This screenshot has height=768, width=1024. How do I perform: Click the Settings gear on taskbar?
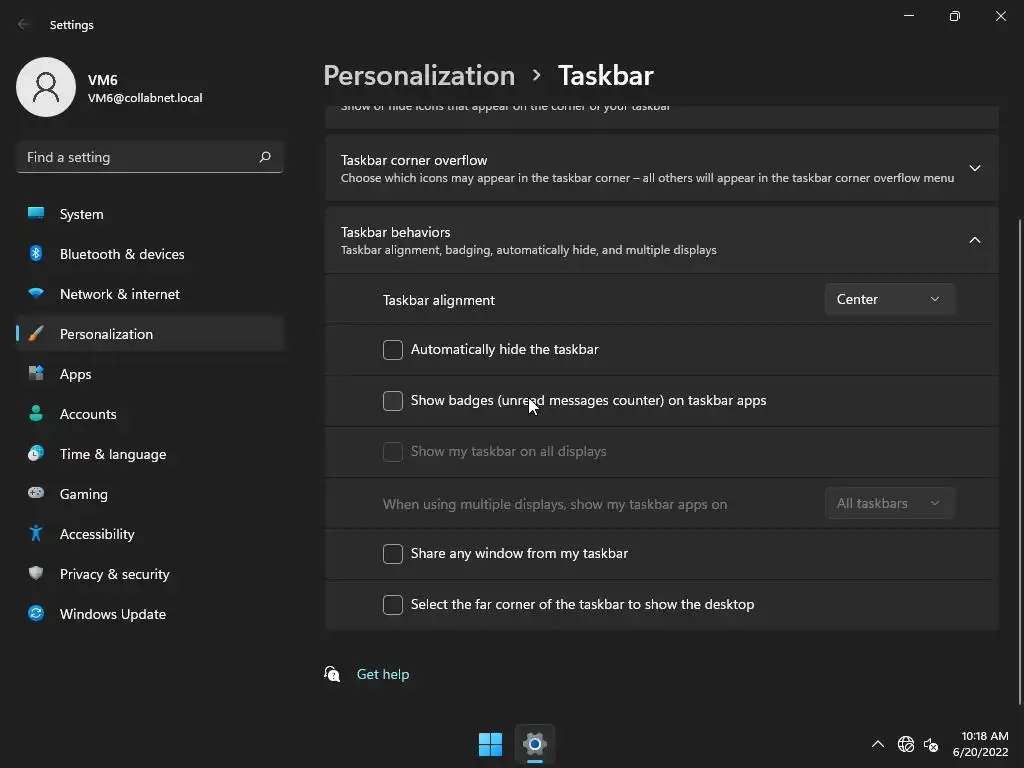535,744
